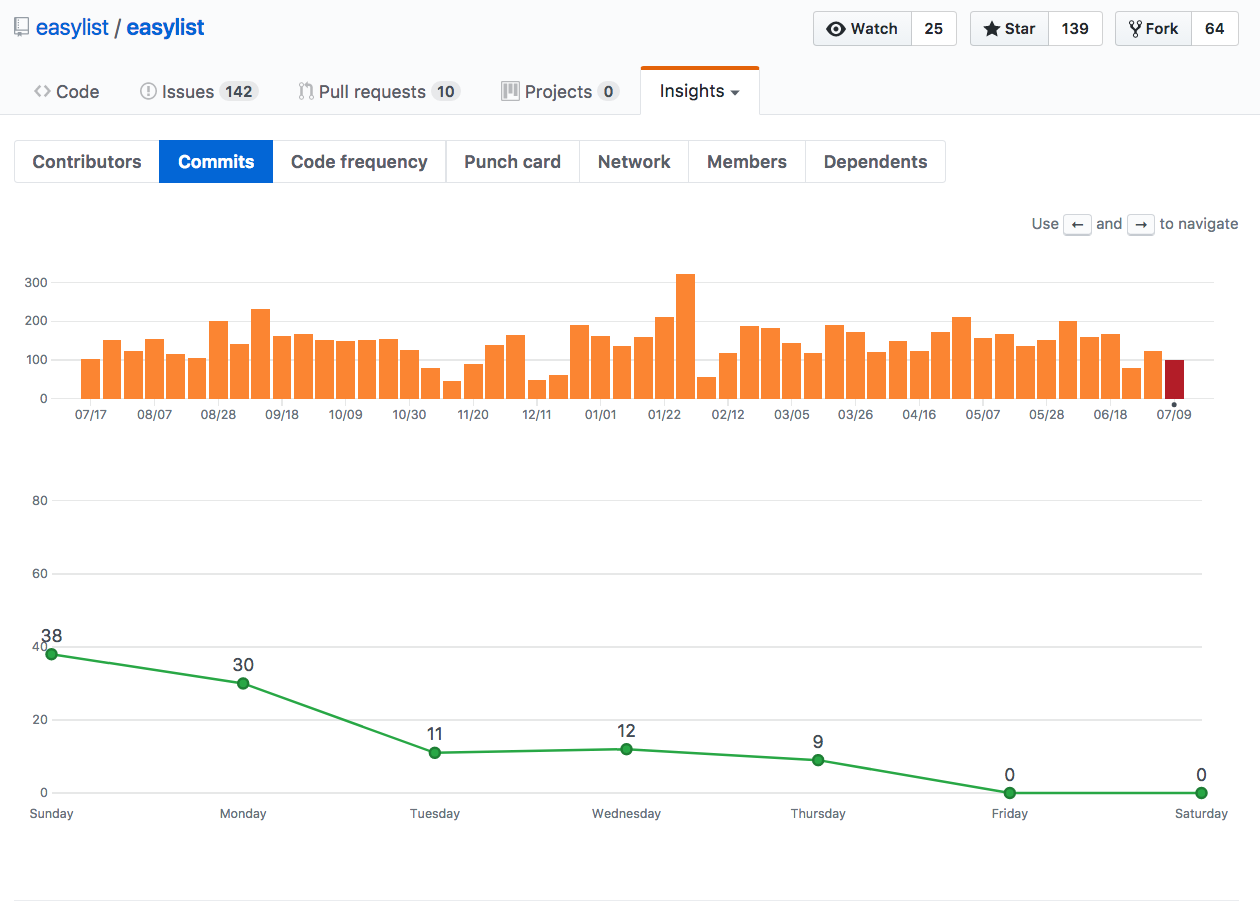Click the 12/11 date label on the bar chart
This screenshot has height=922, width=1260.
(537, 415)
